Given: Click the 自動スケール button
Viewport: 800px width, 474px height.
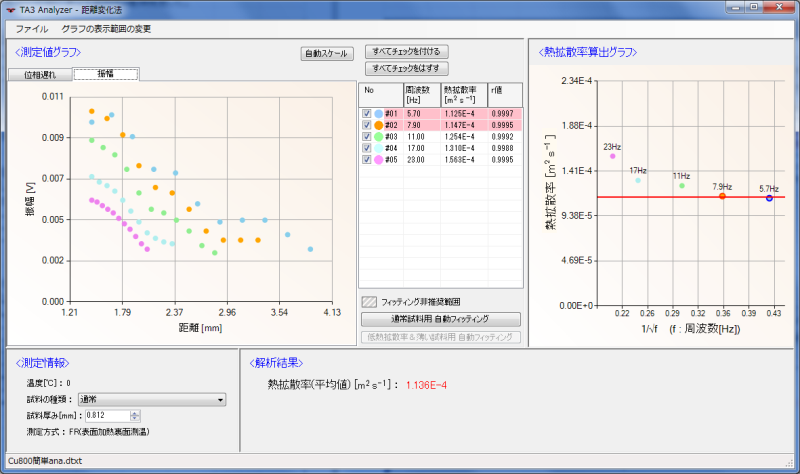Looking at the screenshot, I should pyautogui.click(x=327, y=53).
